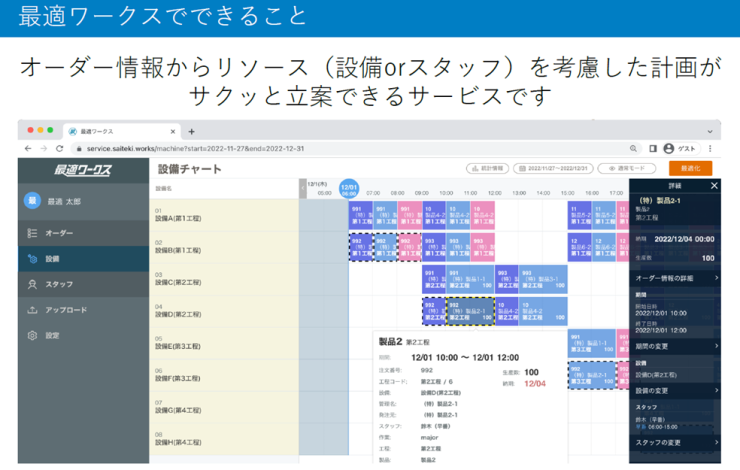Open the 統計情報 statistics button

coord(488,168)
